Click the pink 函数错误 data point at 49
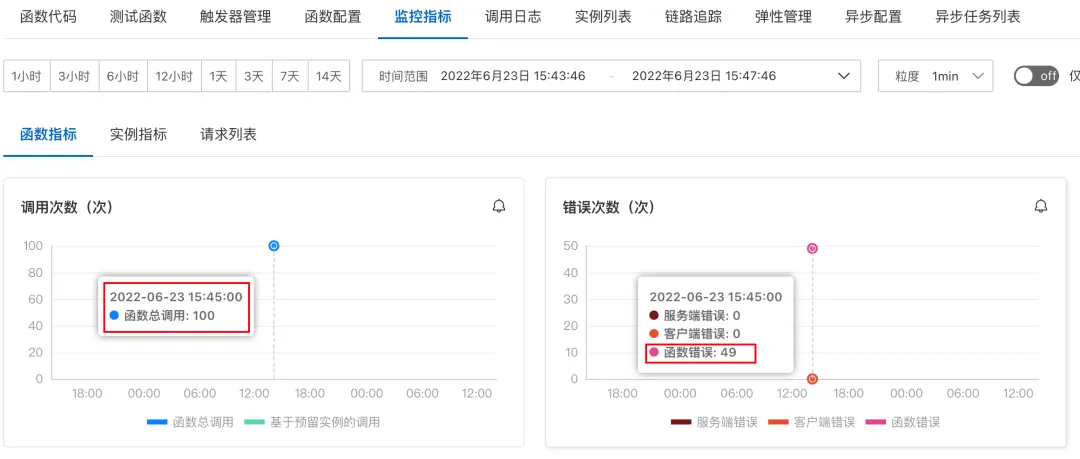1080x459 pixels. click(x=812, y=248)
